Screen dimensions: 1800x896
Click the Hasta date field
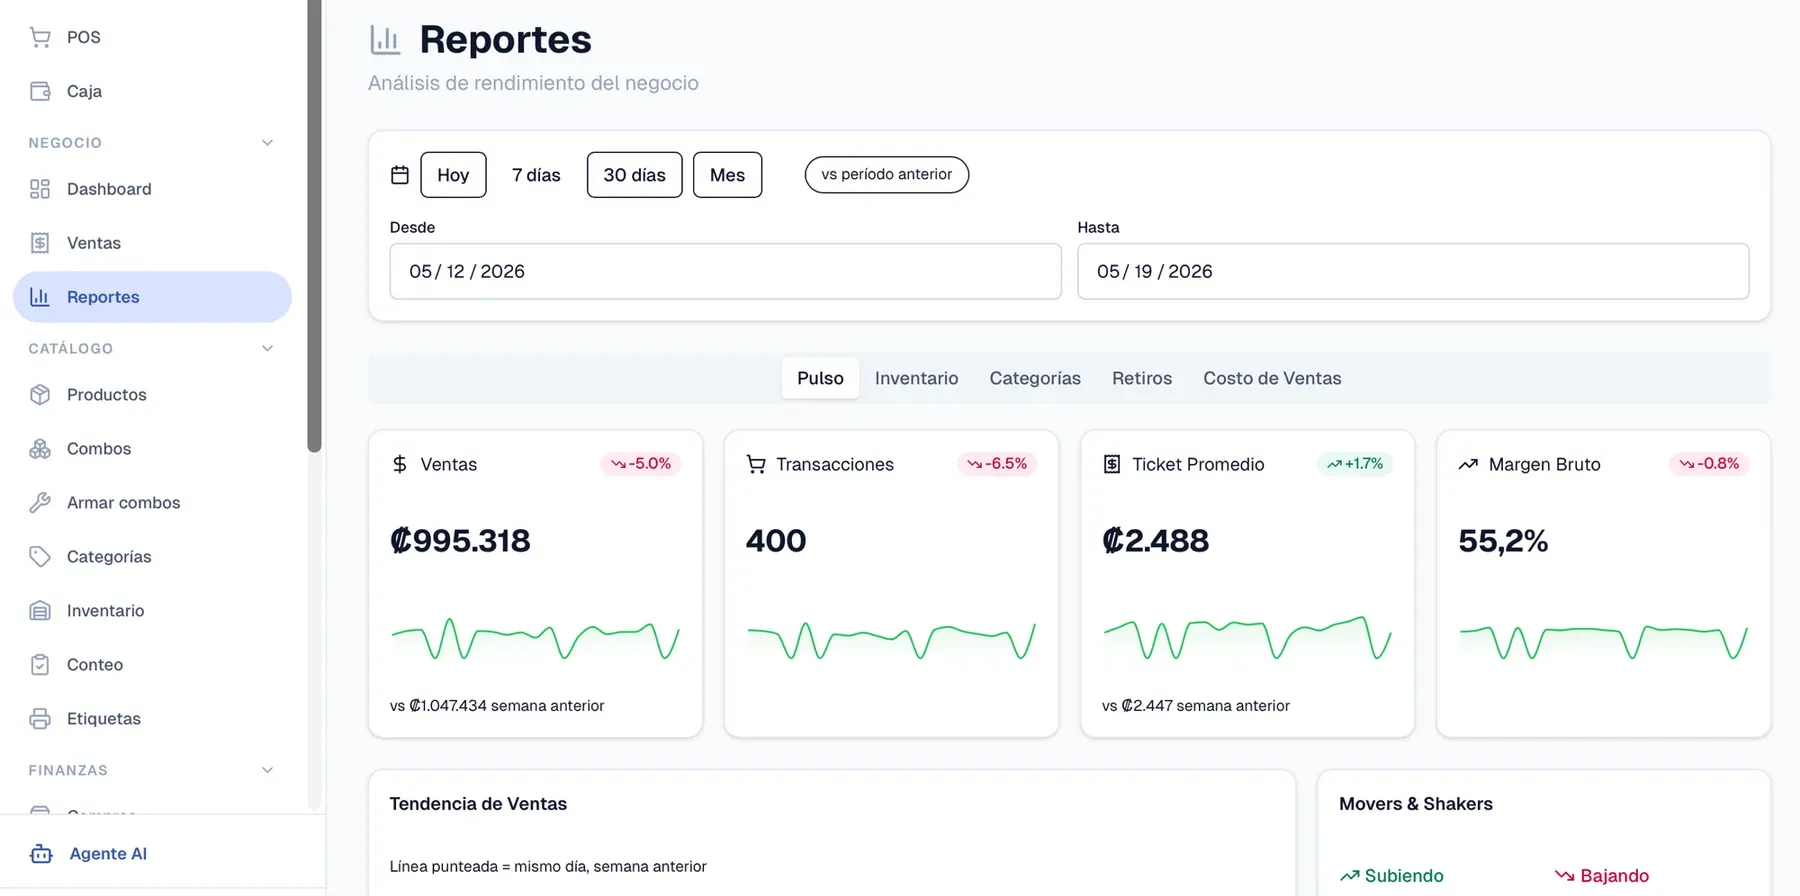pyautogui.click(x=1413, y=271)
